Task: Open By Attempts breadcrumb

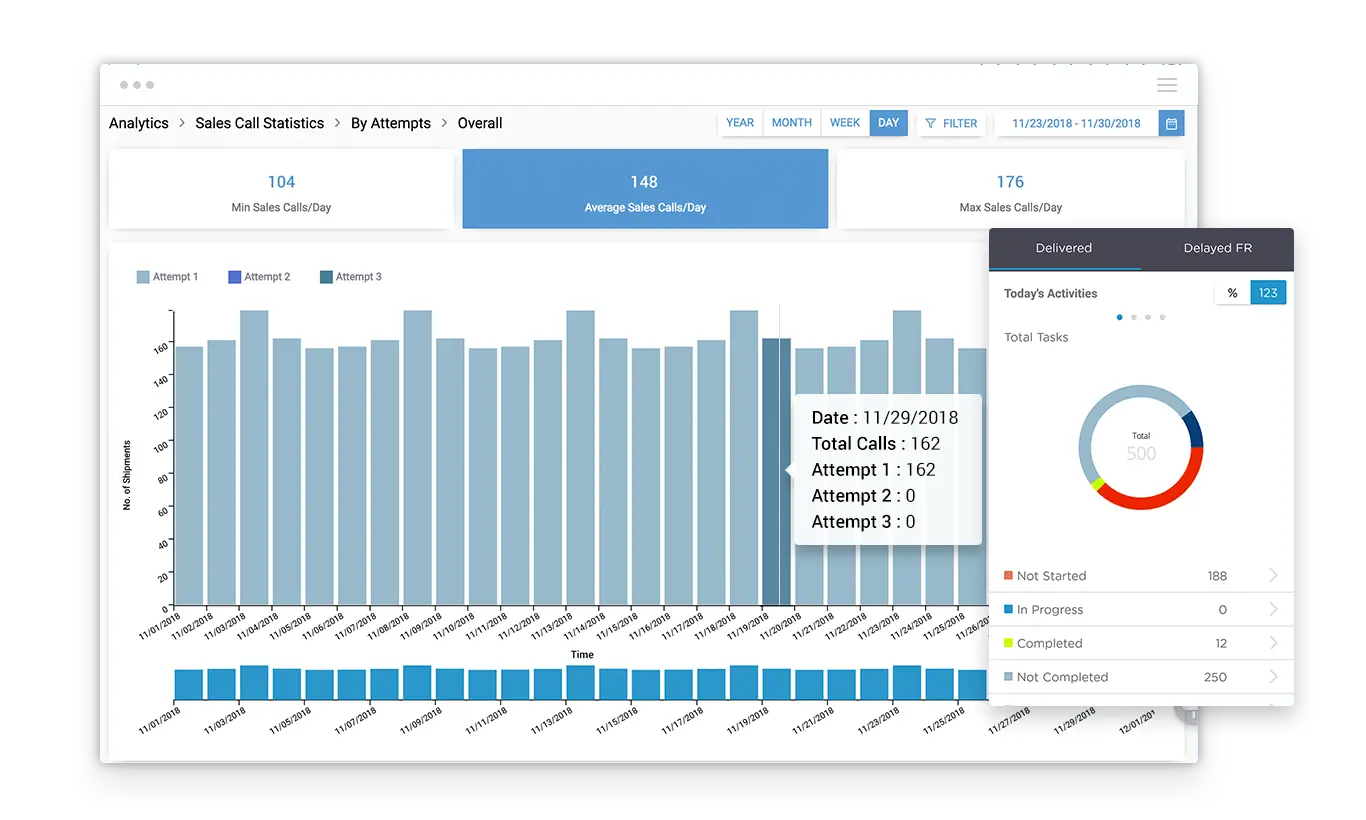Action: (391, 123)
